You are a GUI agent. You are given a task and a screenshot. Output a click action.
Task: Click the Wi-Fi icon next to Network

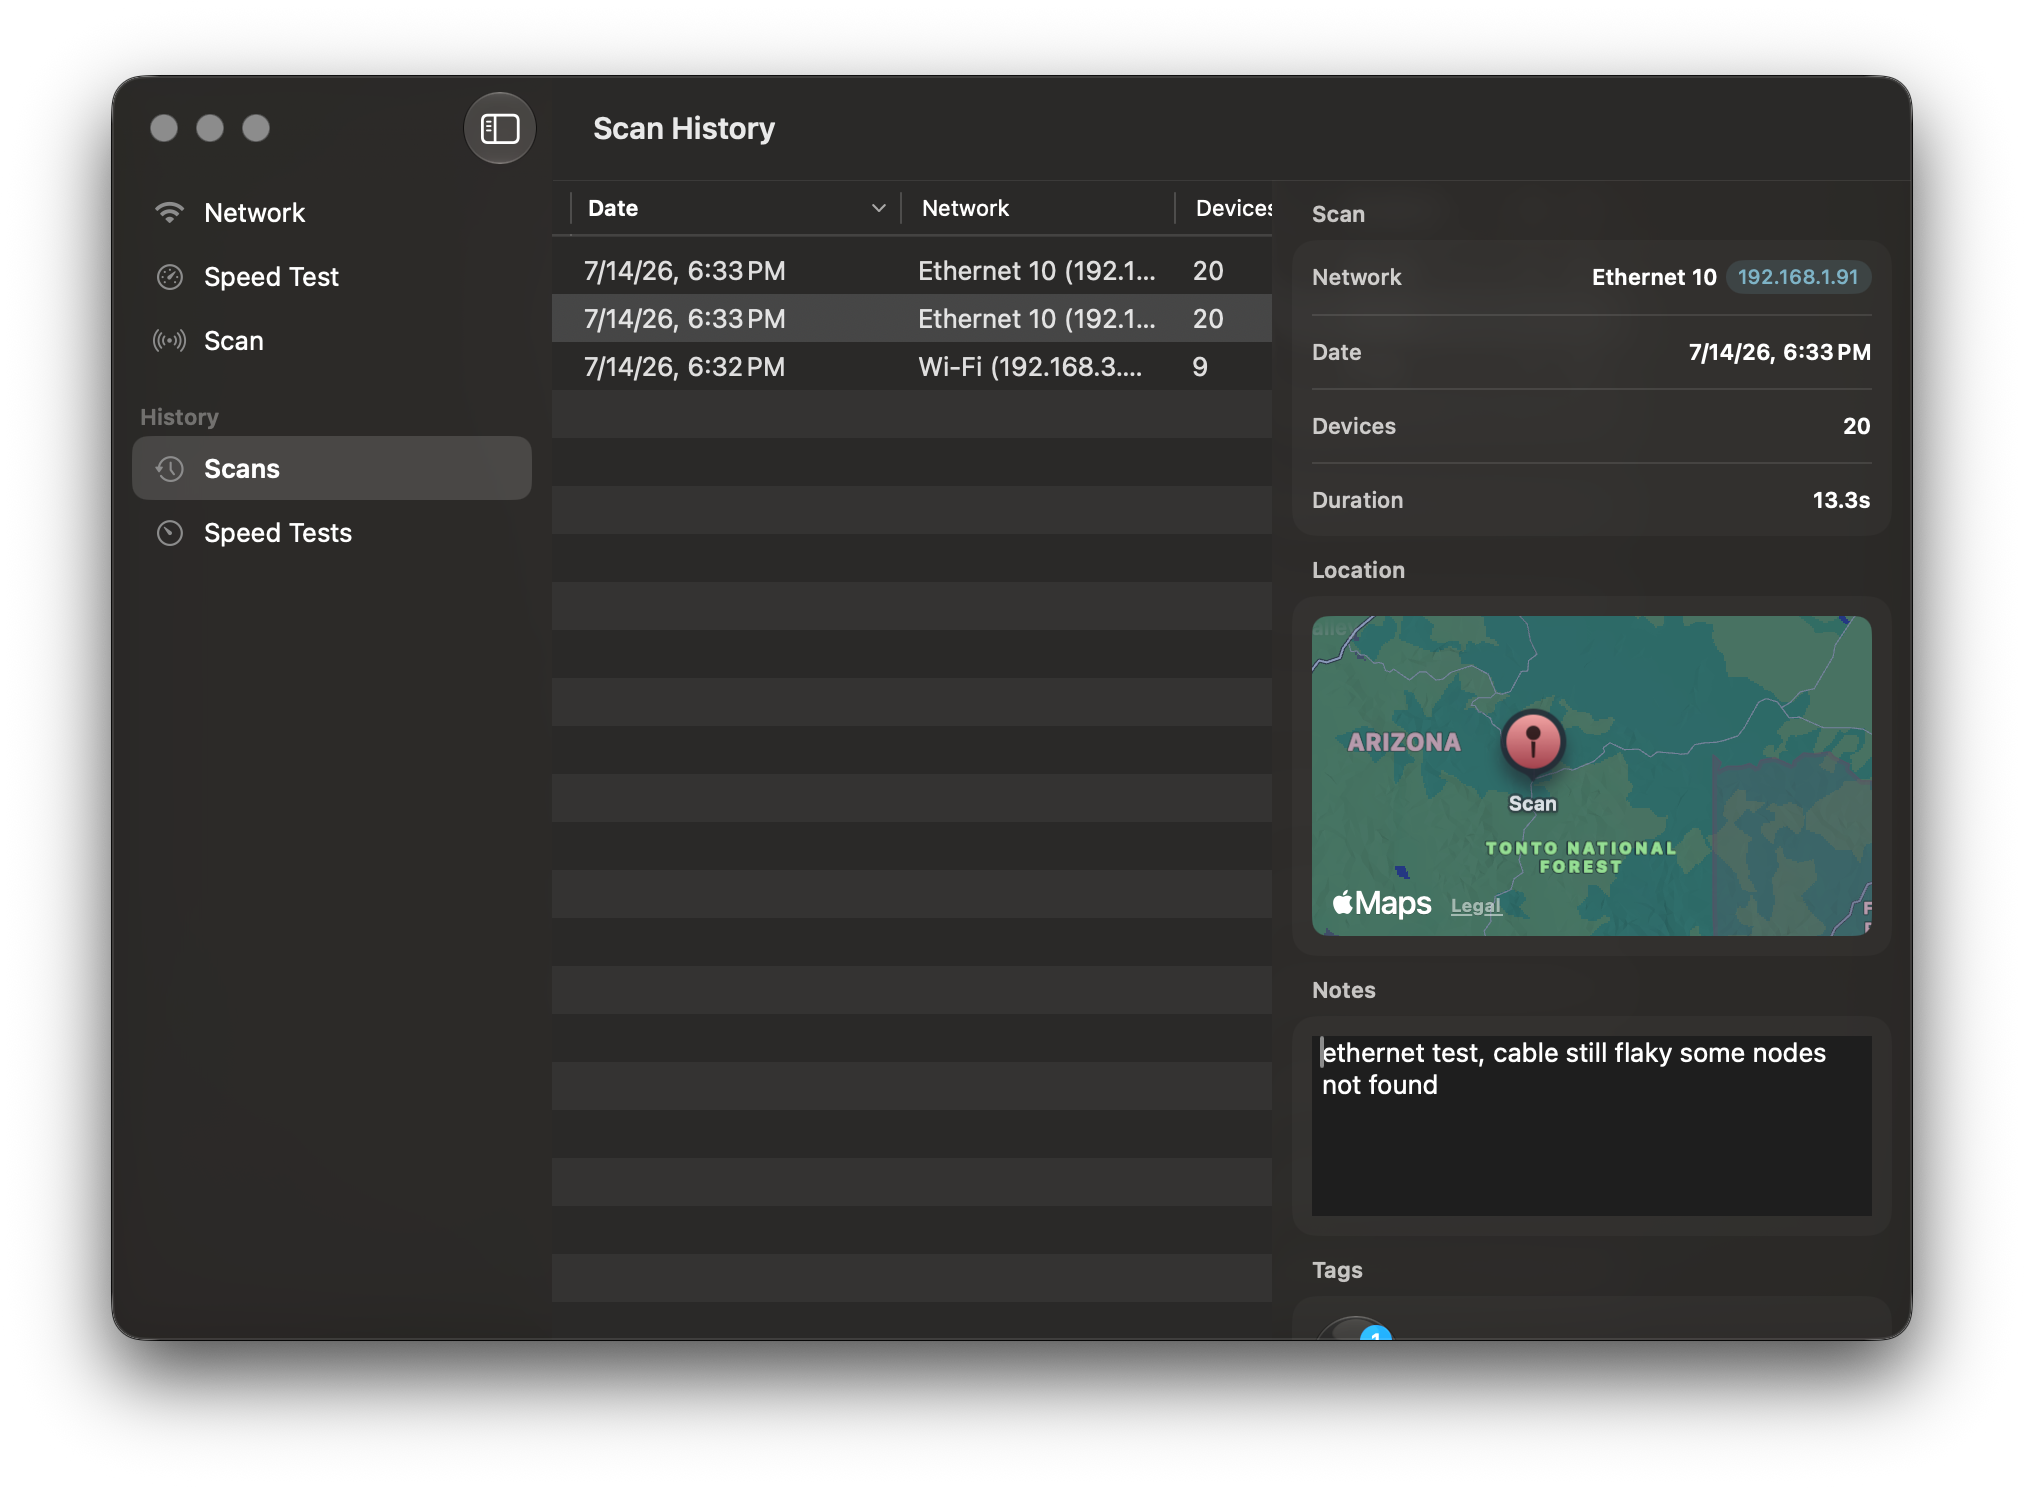[170, 212]
